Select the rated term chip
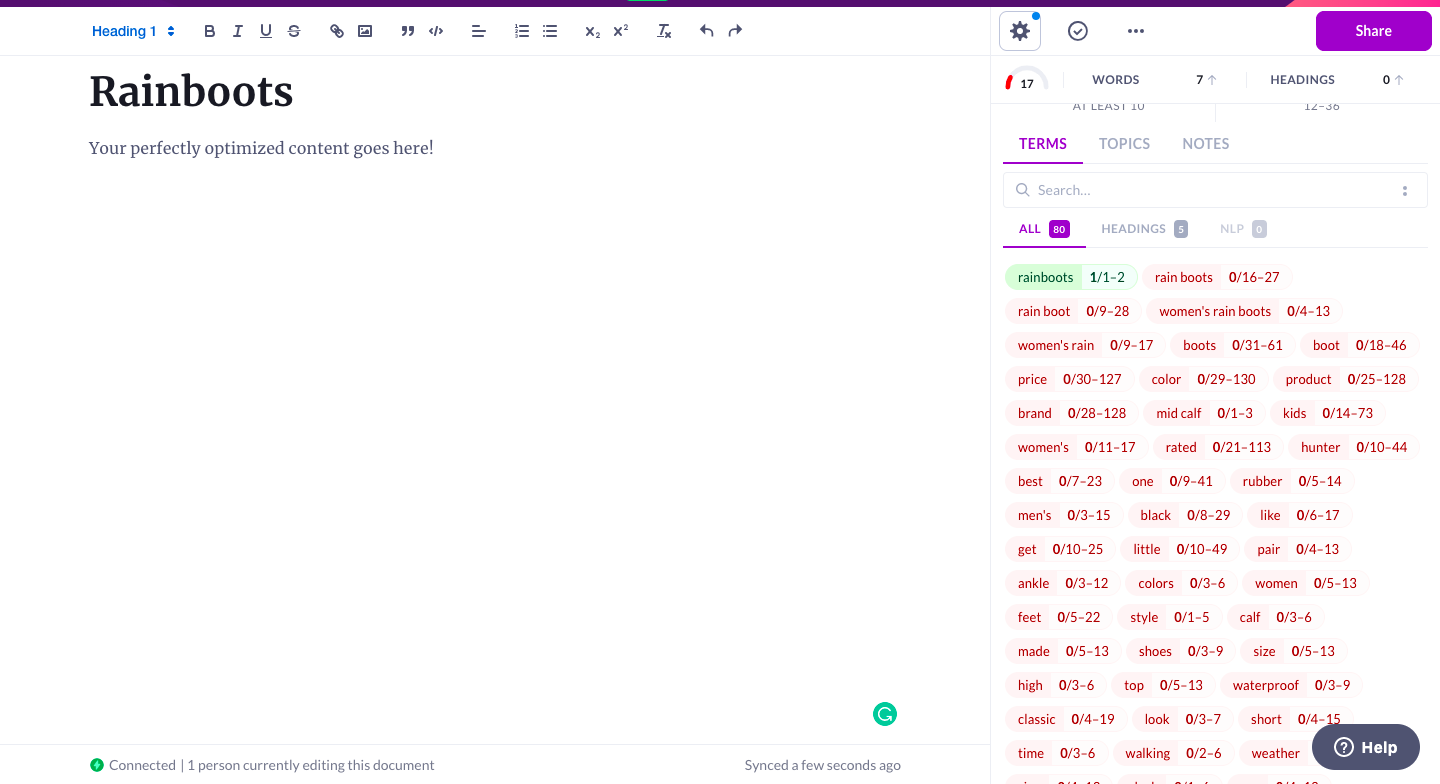Viewport: 1440px width, 784px height. pos(1218,447)
